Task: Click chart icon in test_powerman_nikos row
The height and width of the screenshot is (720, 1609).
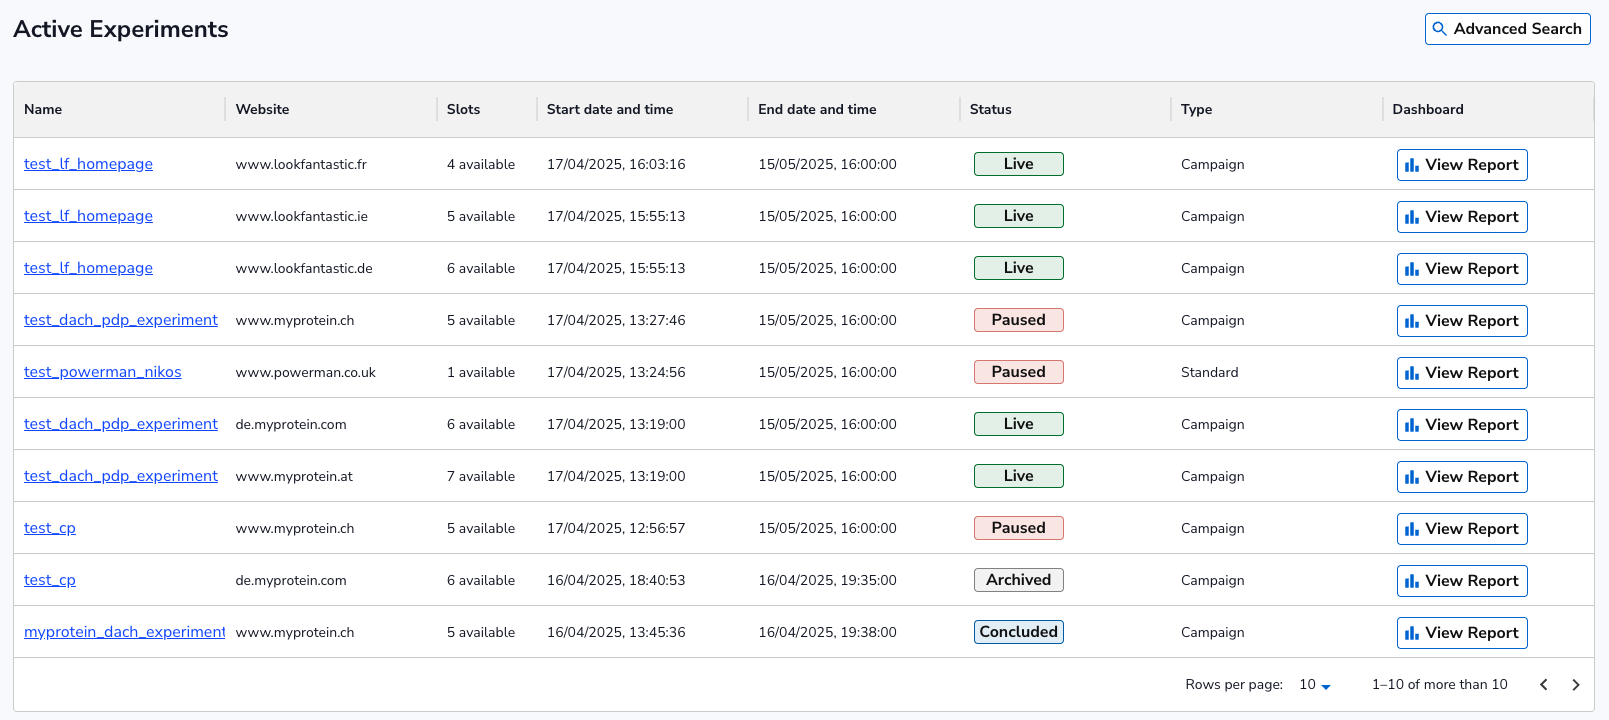Action: tap(1412, 373)
